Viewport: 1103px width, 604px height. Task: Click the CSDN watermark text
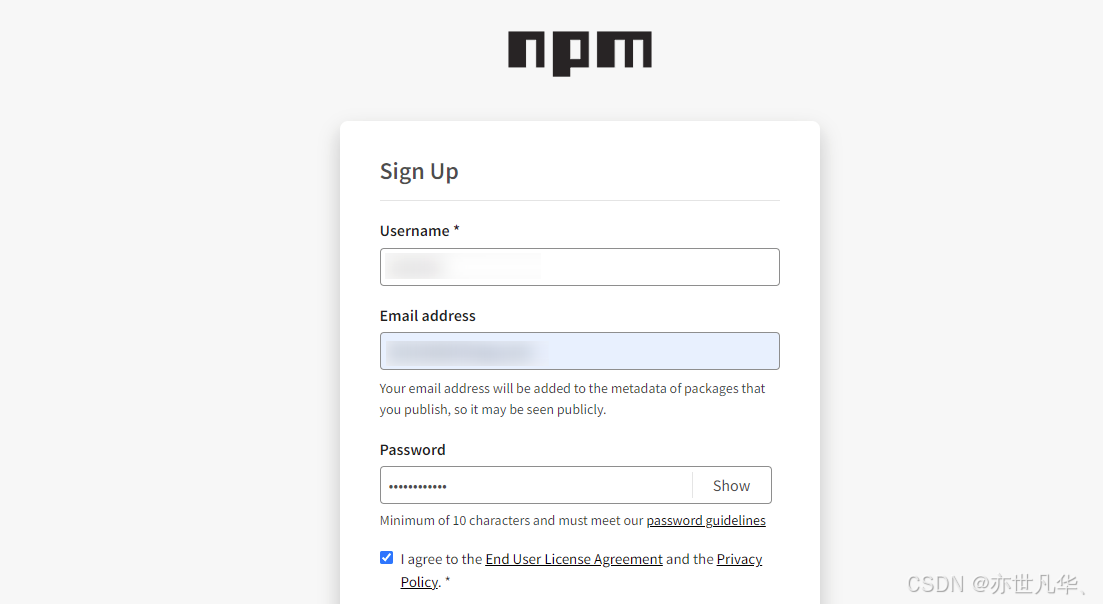pyautogui.click(x=994, y=584)
